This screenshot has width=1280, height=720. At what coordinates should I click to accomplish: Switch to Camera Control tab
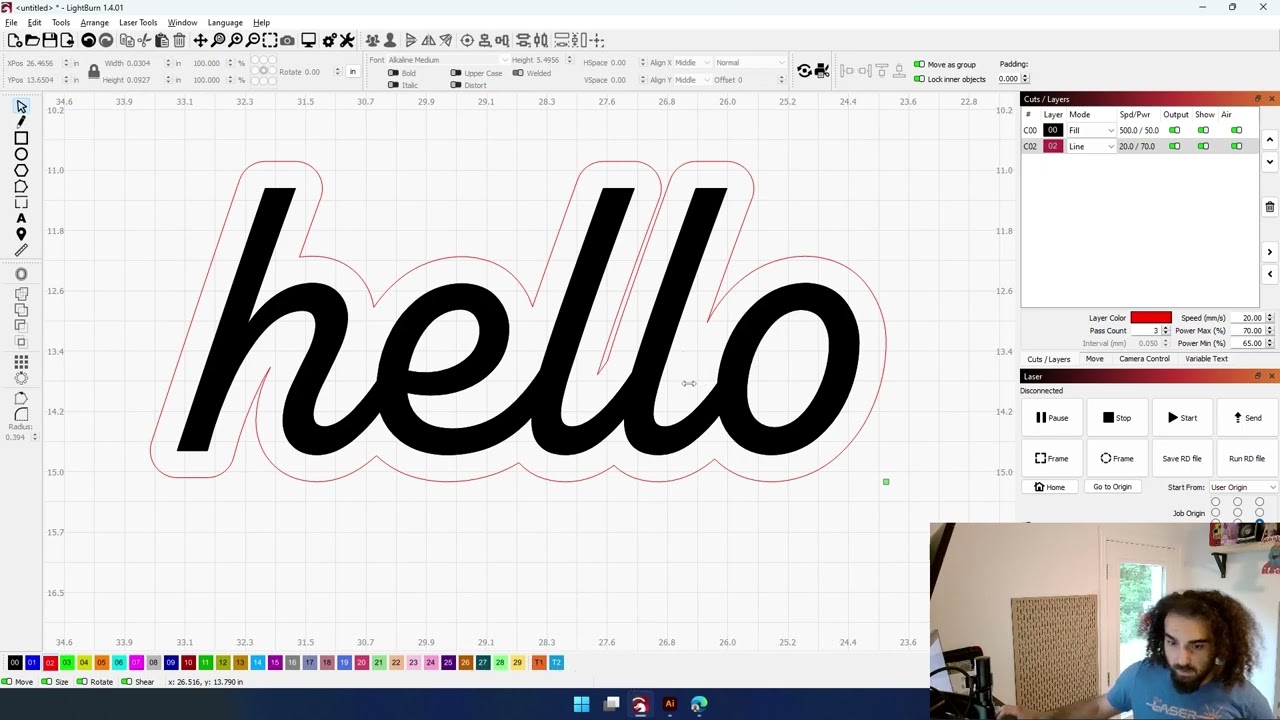click(x=1144, y=359)
